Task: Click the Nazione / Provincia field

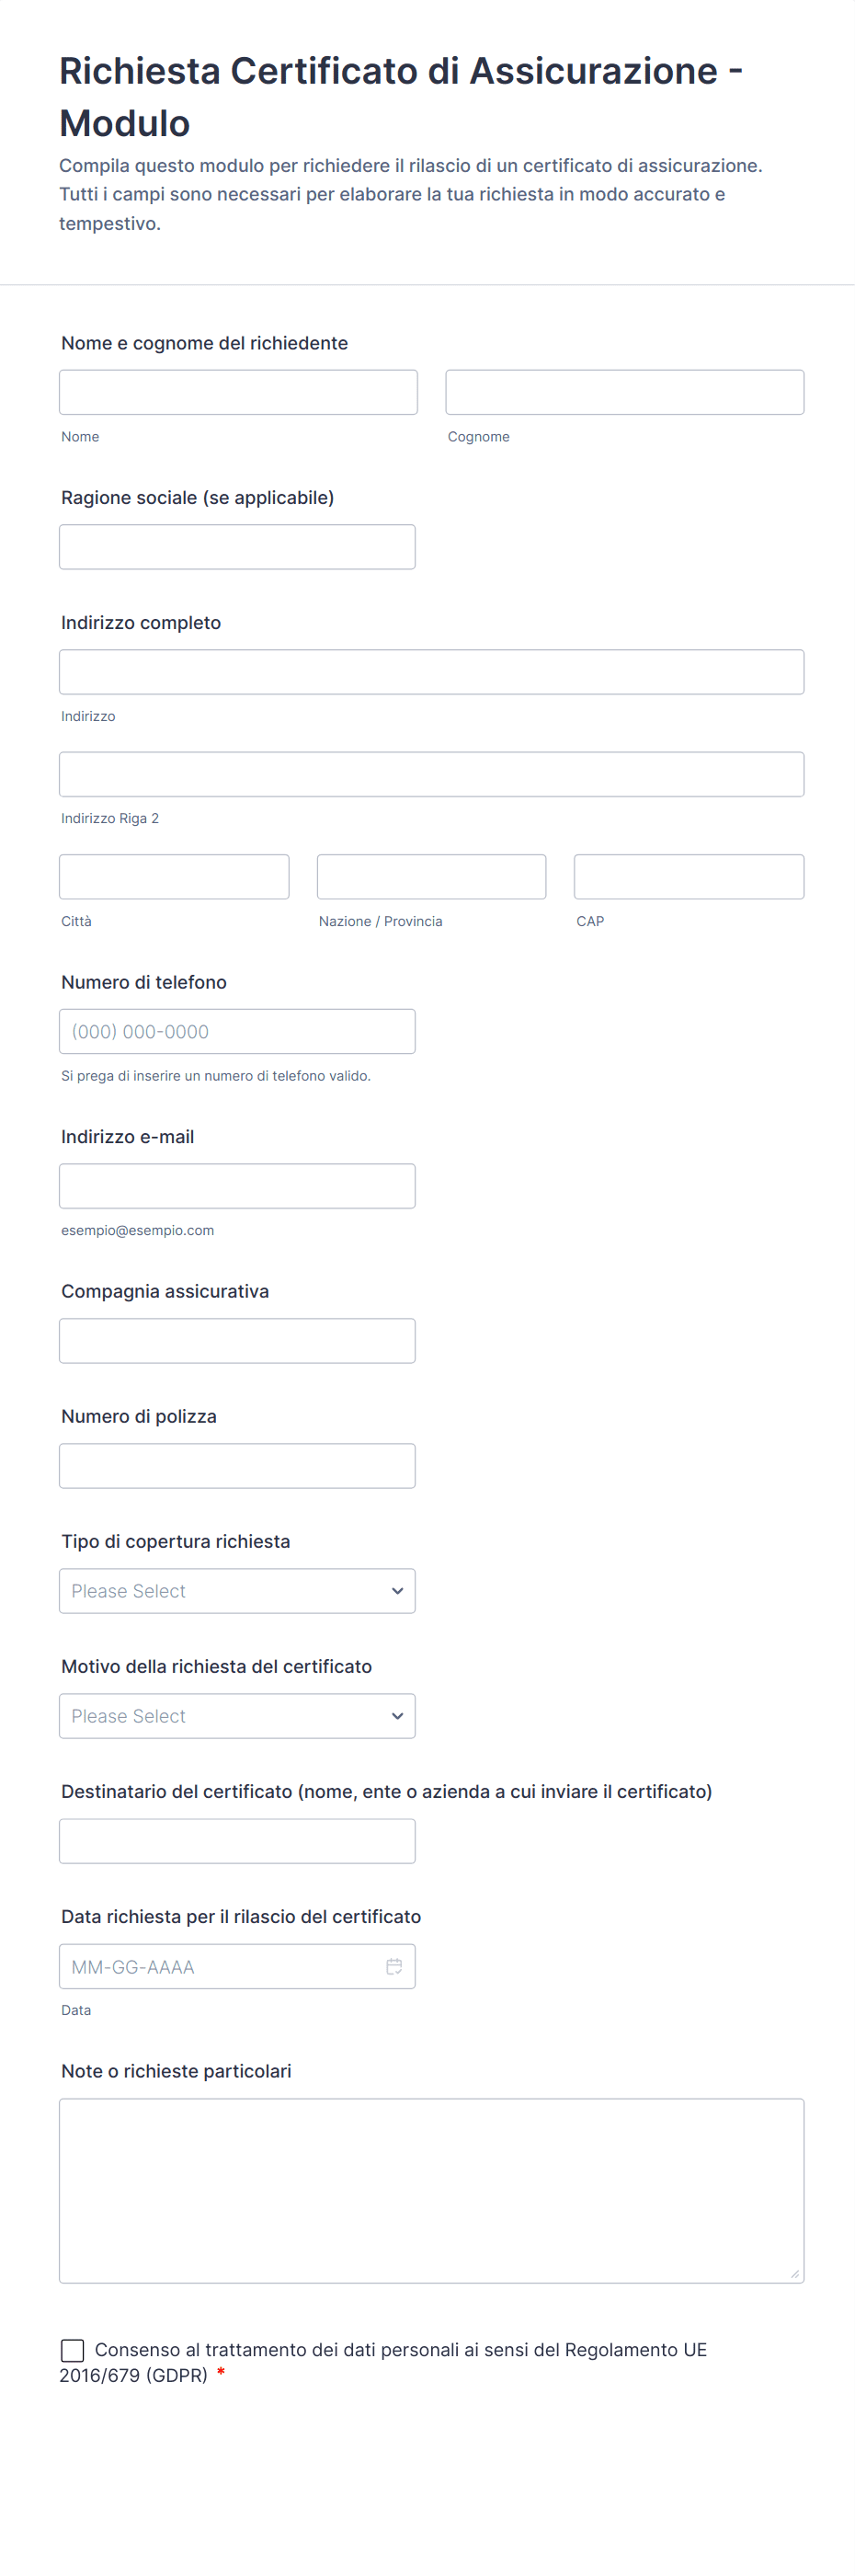Action: point(431,876)
